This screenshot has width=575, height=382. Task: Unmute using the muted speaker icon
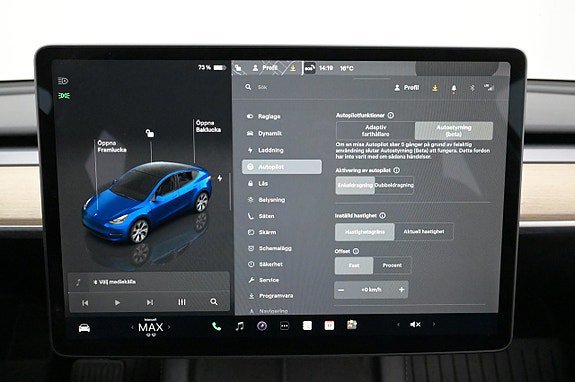[415, 324]
